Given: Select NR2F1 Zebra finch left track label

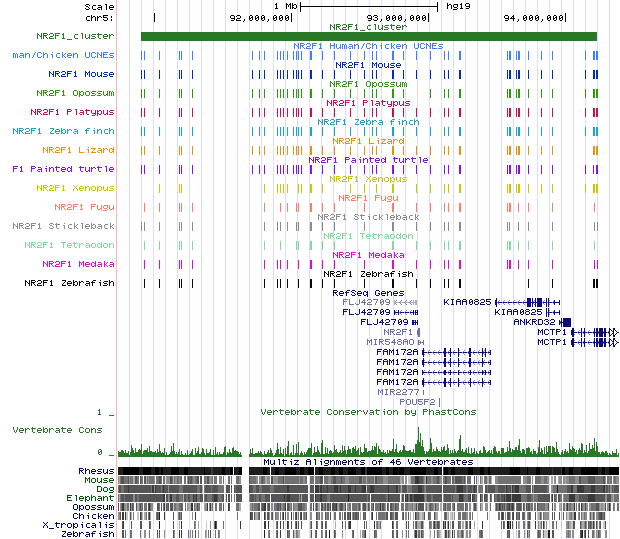Looking at the screenshot, I should (x=63, y=131).
